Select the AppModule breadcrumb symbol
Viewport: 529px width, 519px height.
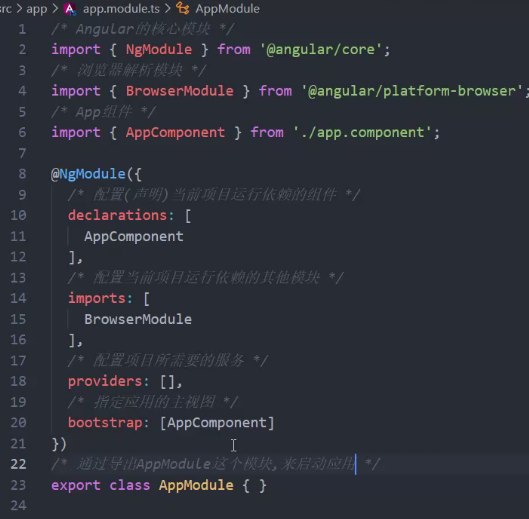227,9
